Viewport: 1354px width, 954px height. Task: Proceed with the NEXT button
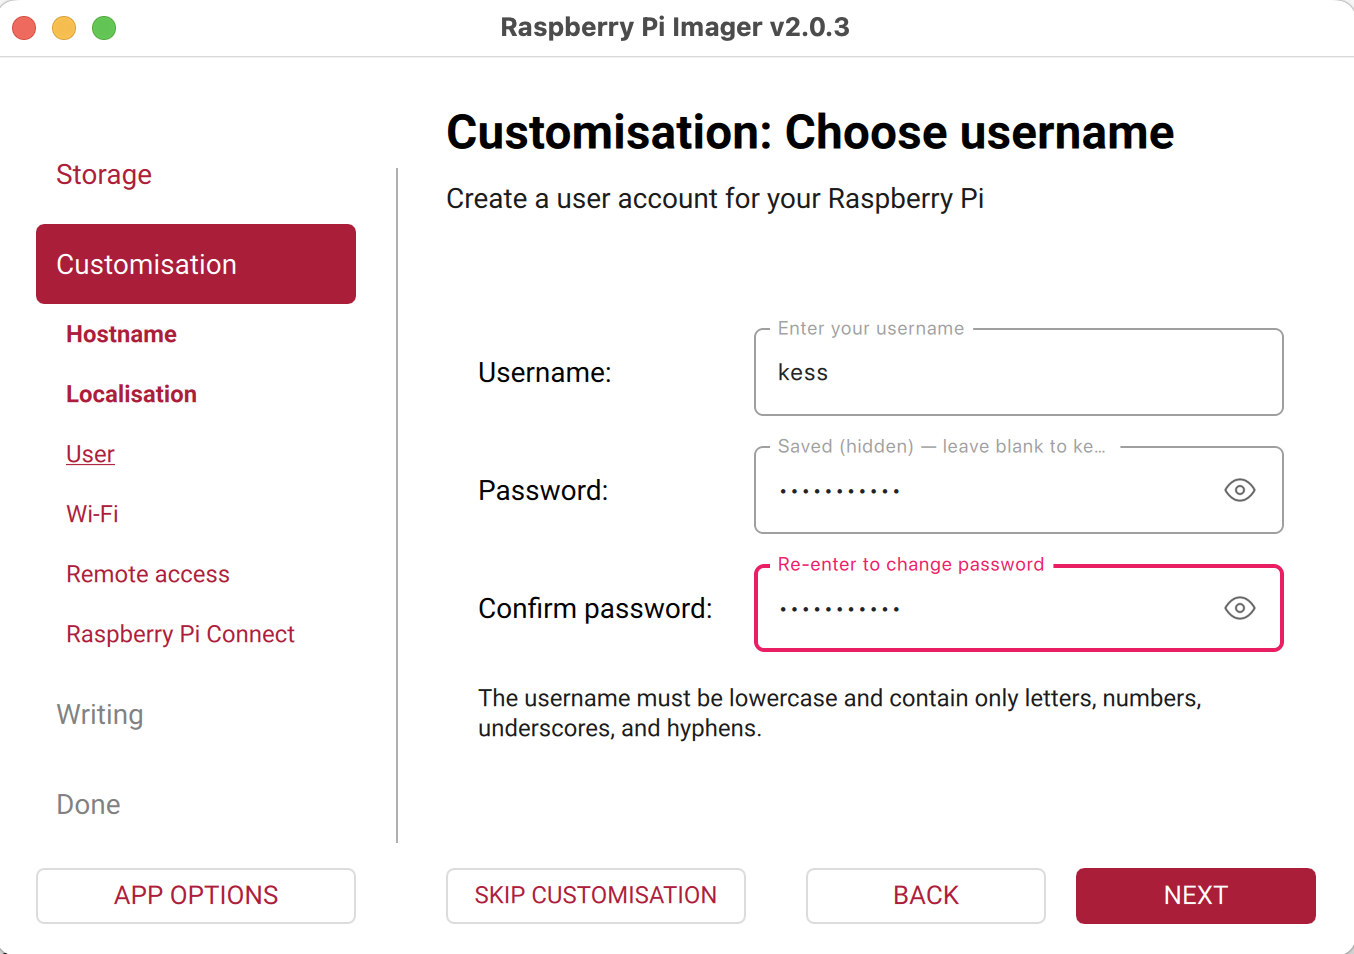click(1196, 896)
